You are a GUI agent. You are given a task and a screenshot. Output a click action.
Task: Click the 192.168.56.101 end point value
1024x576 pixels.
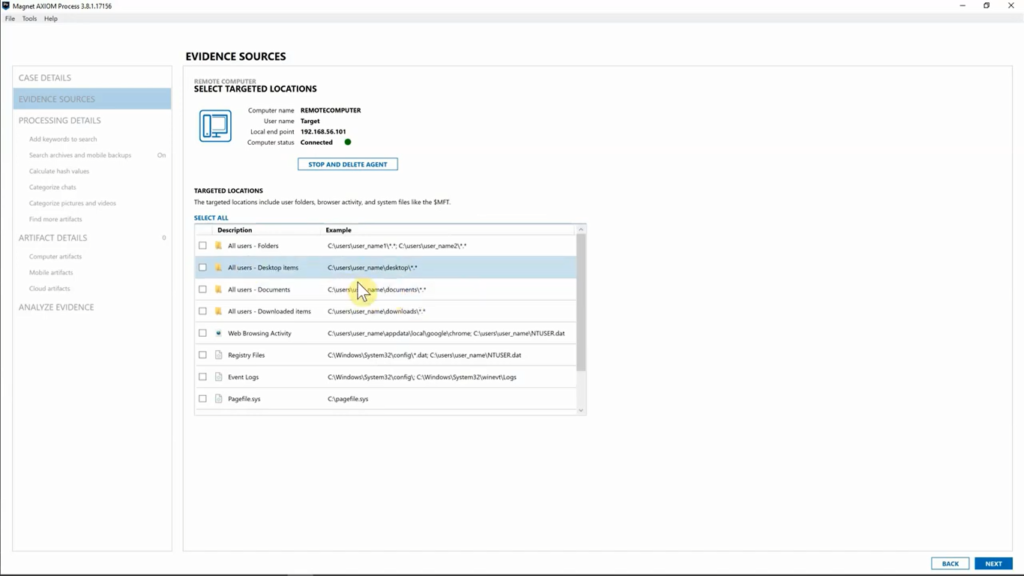pos(323,132)
